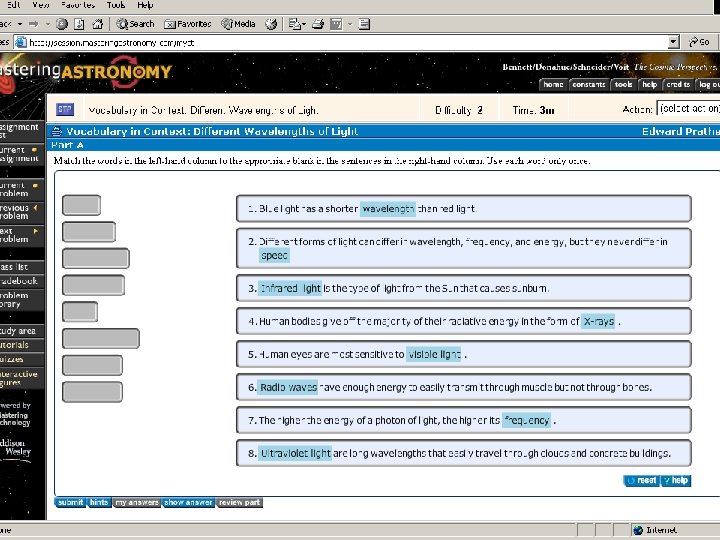720x540 pixels.
Task: Click the help button next to reset
Action: coord(676,480)
